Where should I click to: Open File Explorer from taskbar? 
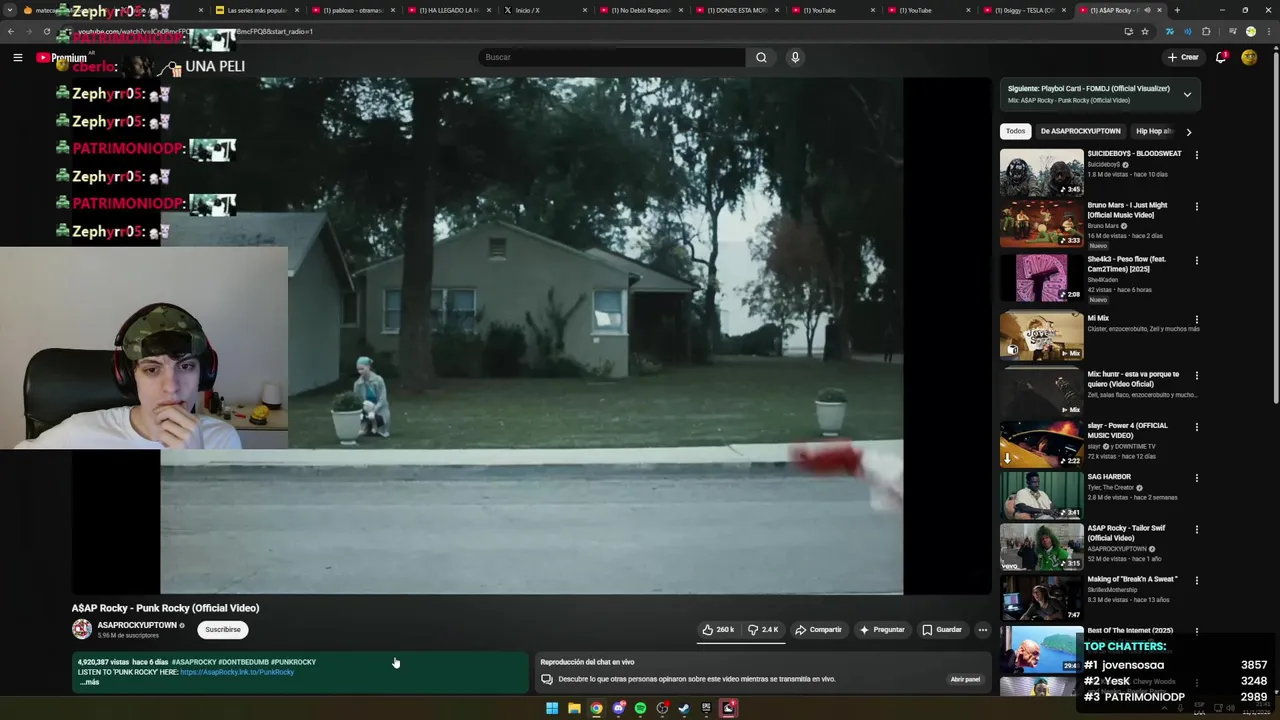point(574,708)
